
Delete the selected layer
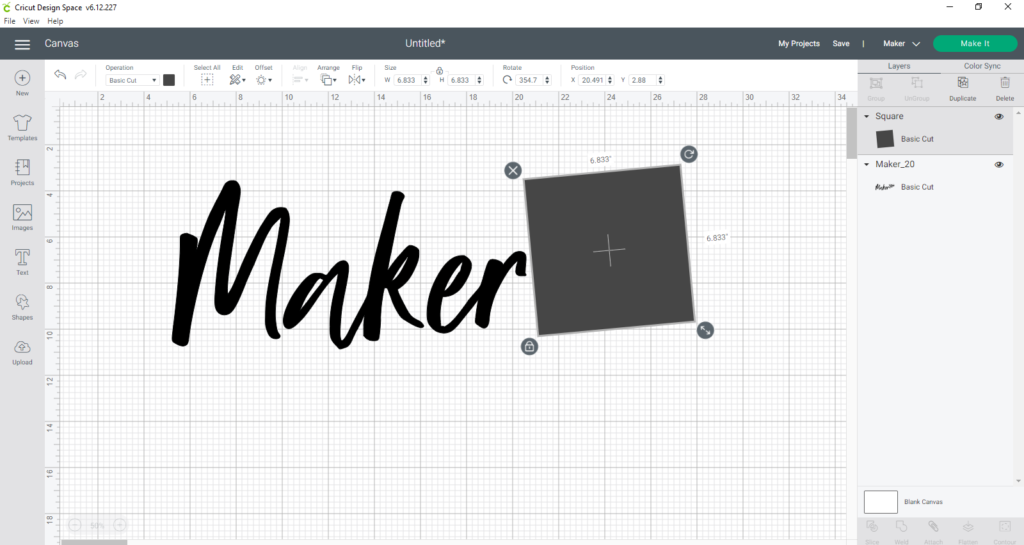[1004, 88]
